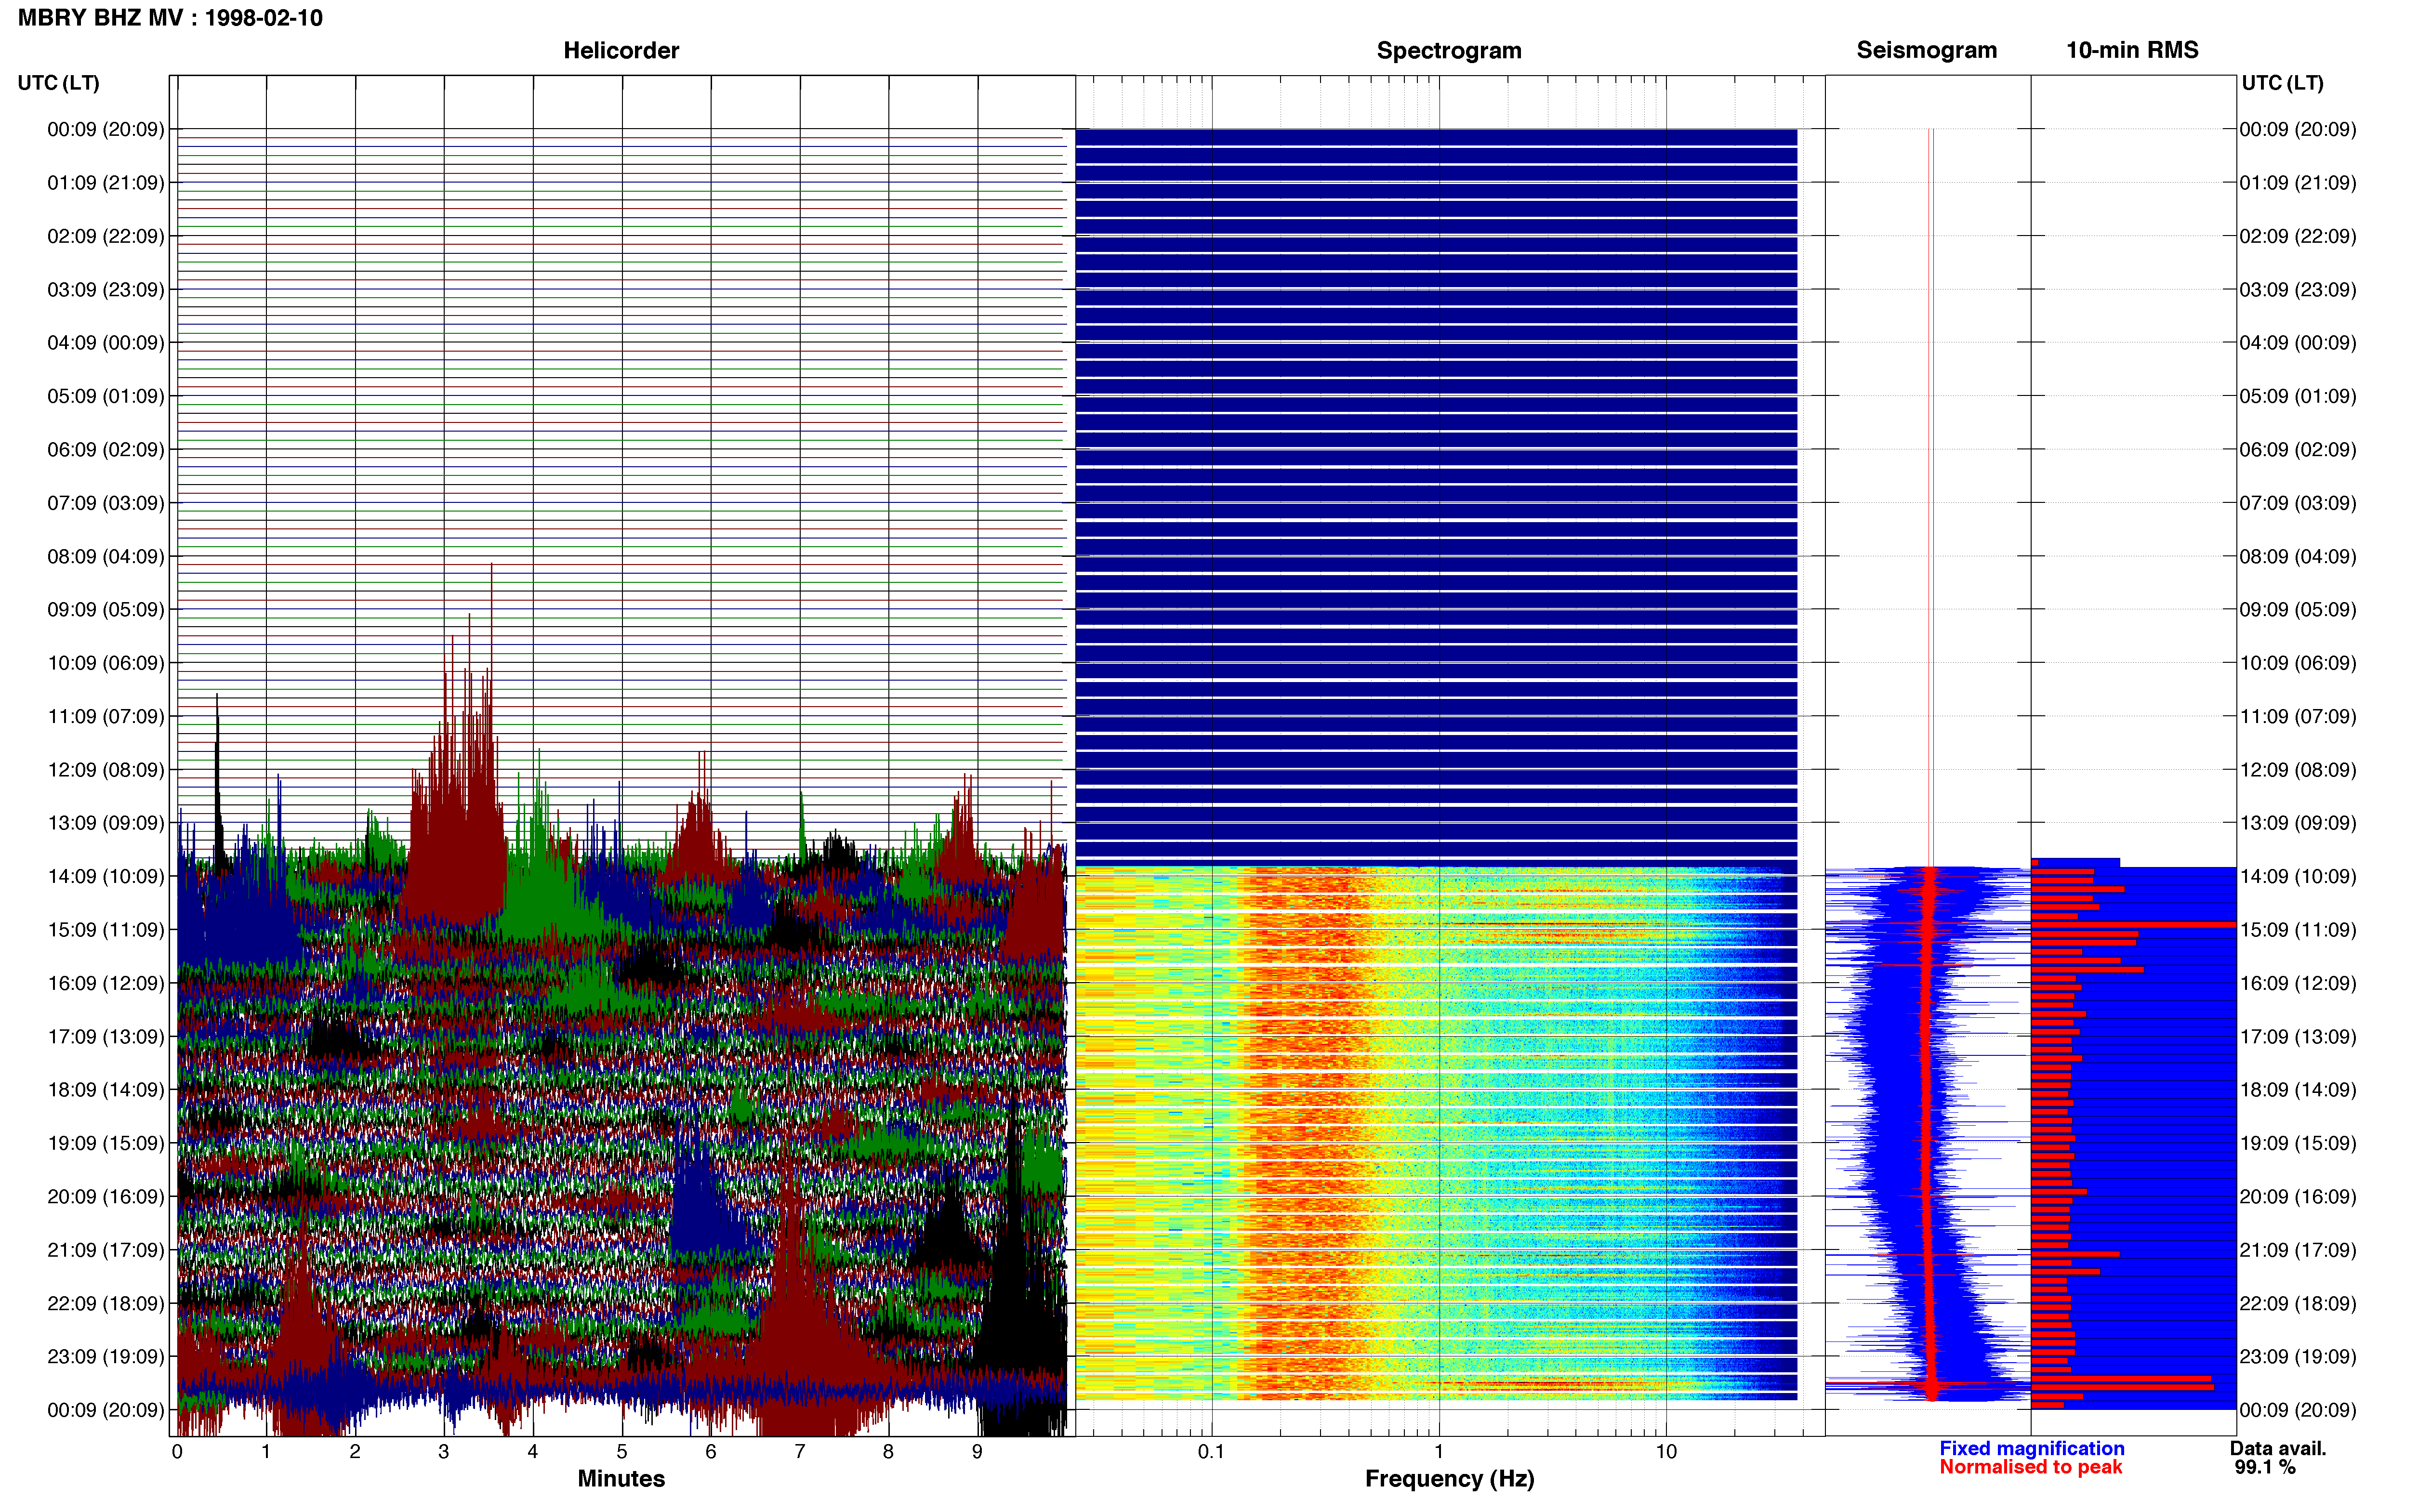Click left time label '10:09 (06:09)'
Image resolution: width=2418 pixels, height=1512 pixels.
pos(106,662)
